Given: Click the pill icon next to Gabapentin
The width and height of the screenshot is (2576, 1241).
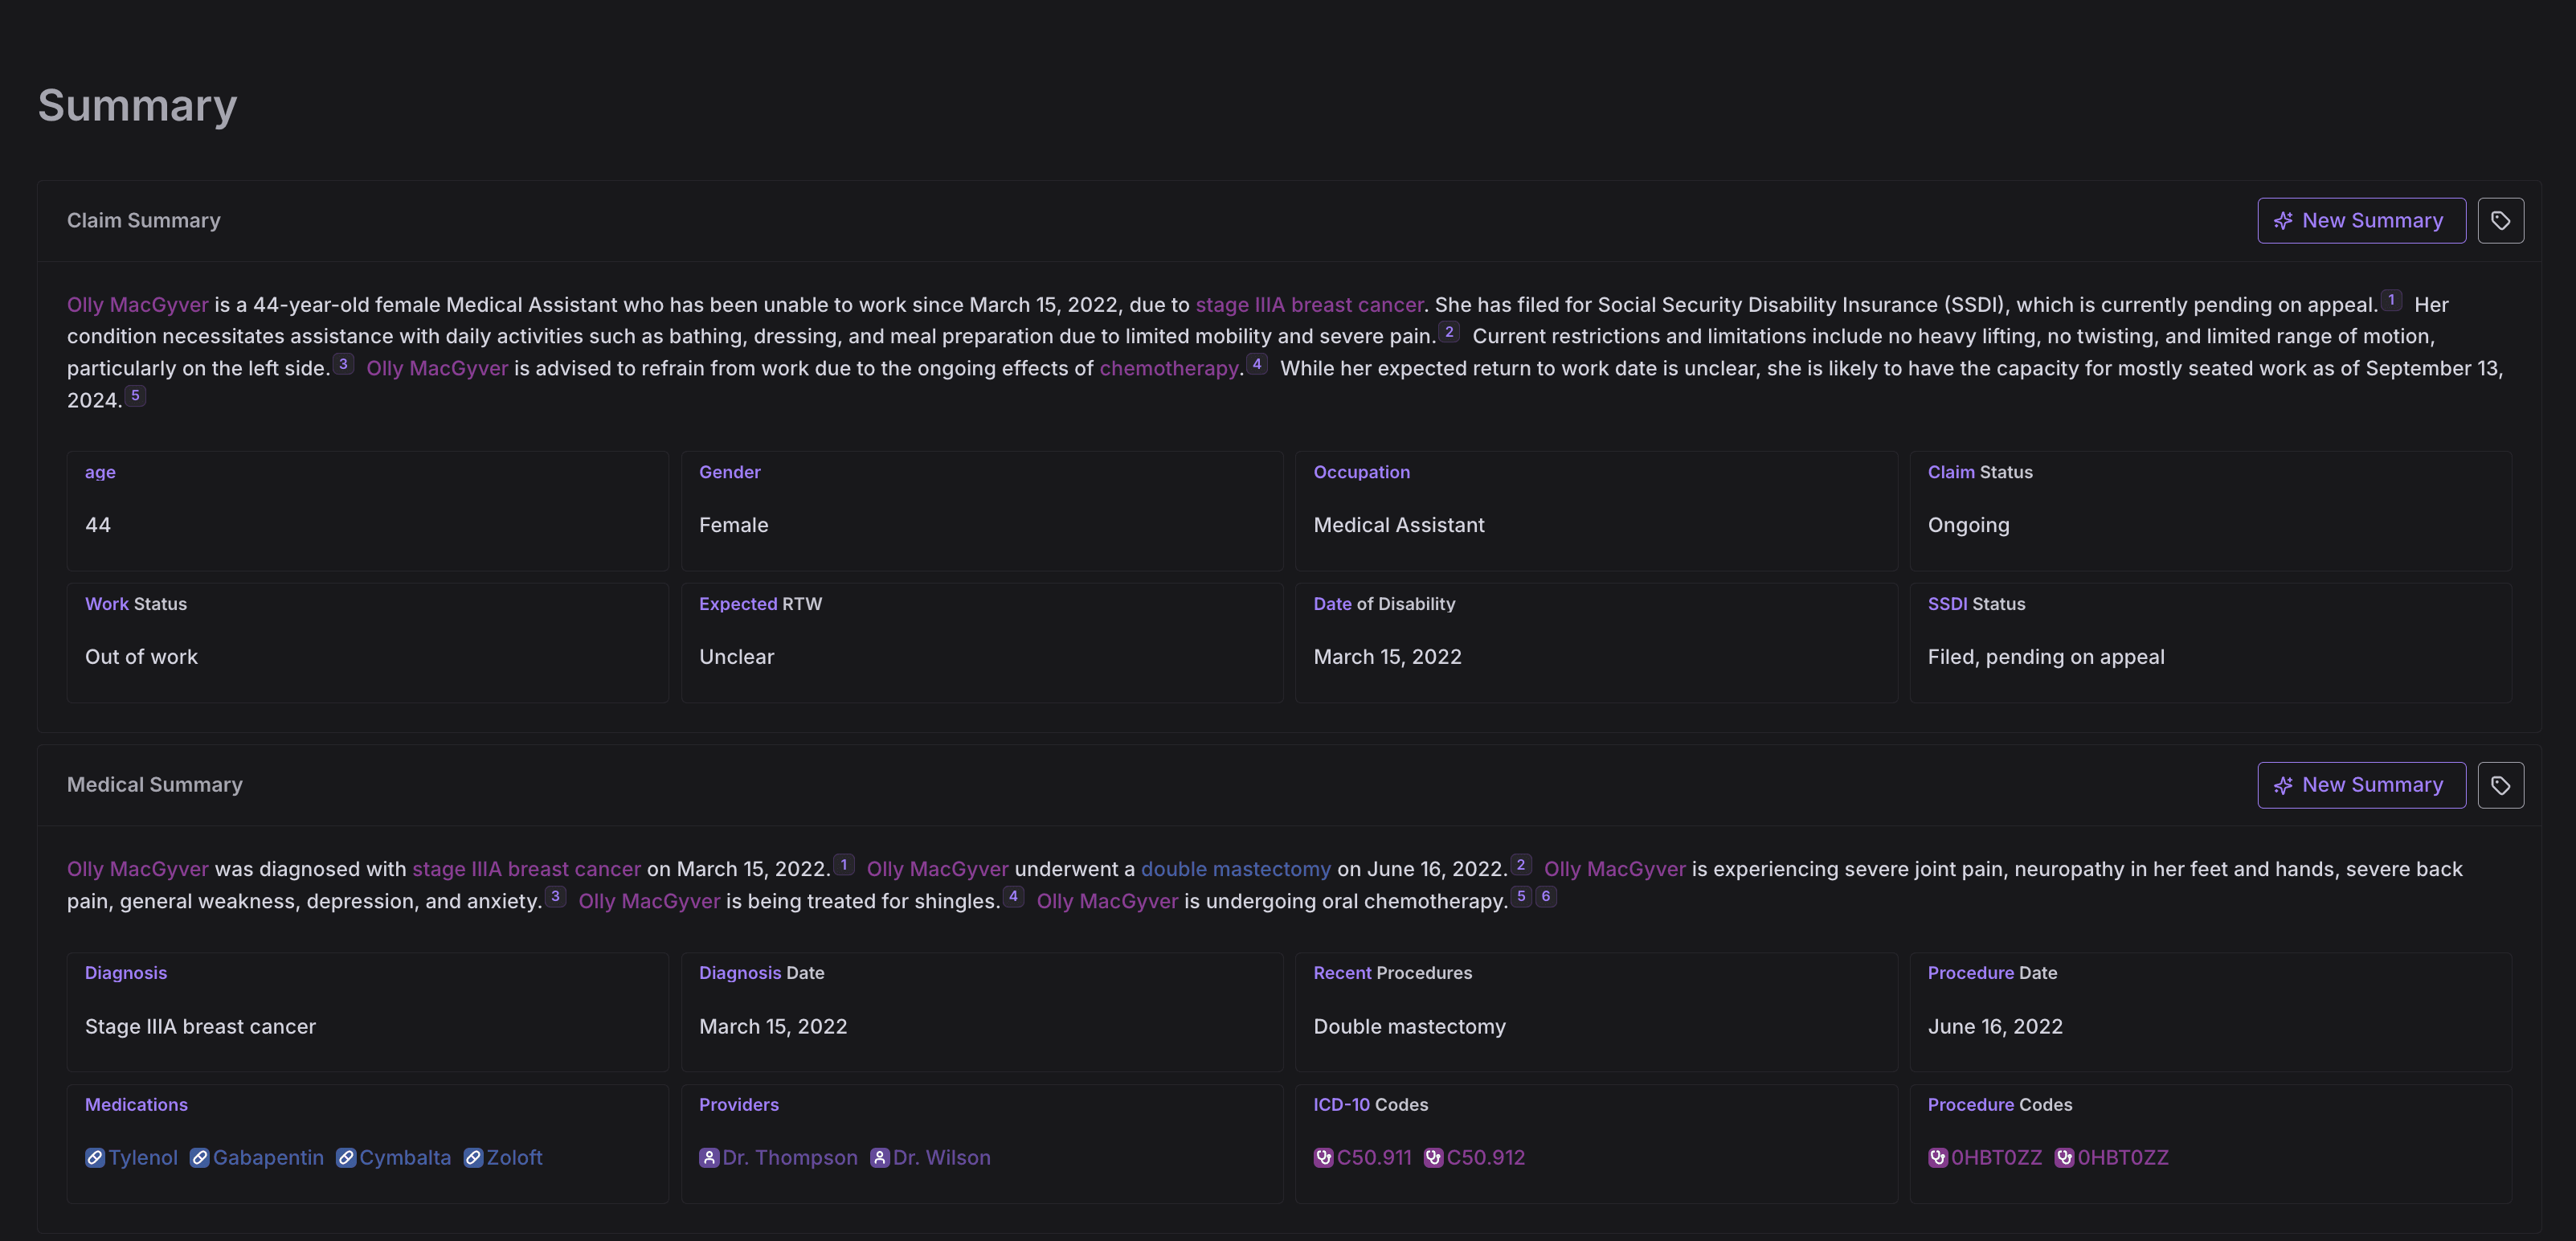Looking at the screenshot, I should click(x=199, y=1158).
